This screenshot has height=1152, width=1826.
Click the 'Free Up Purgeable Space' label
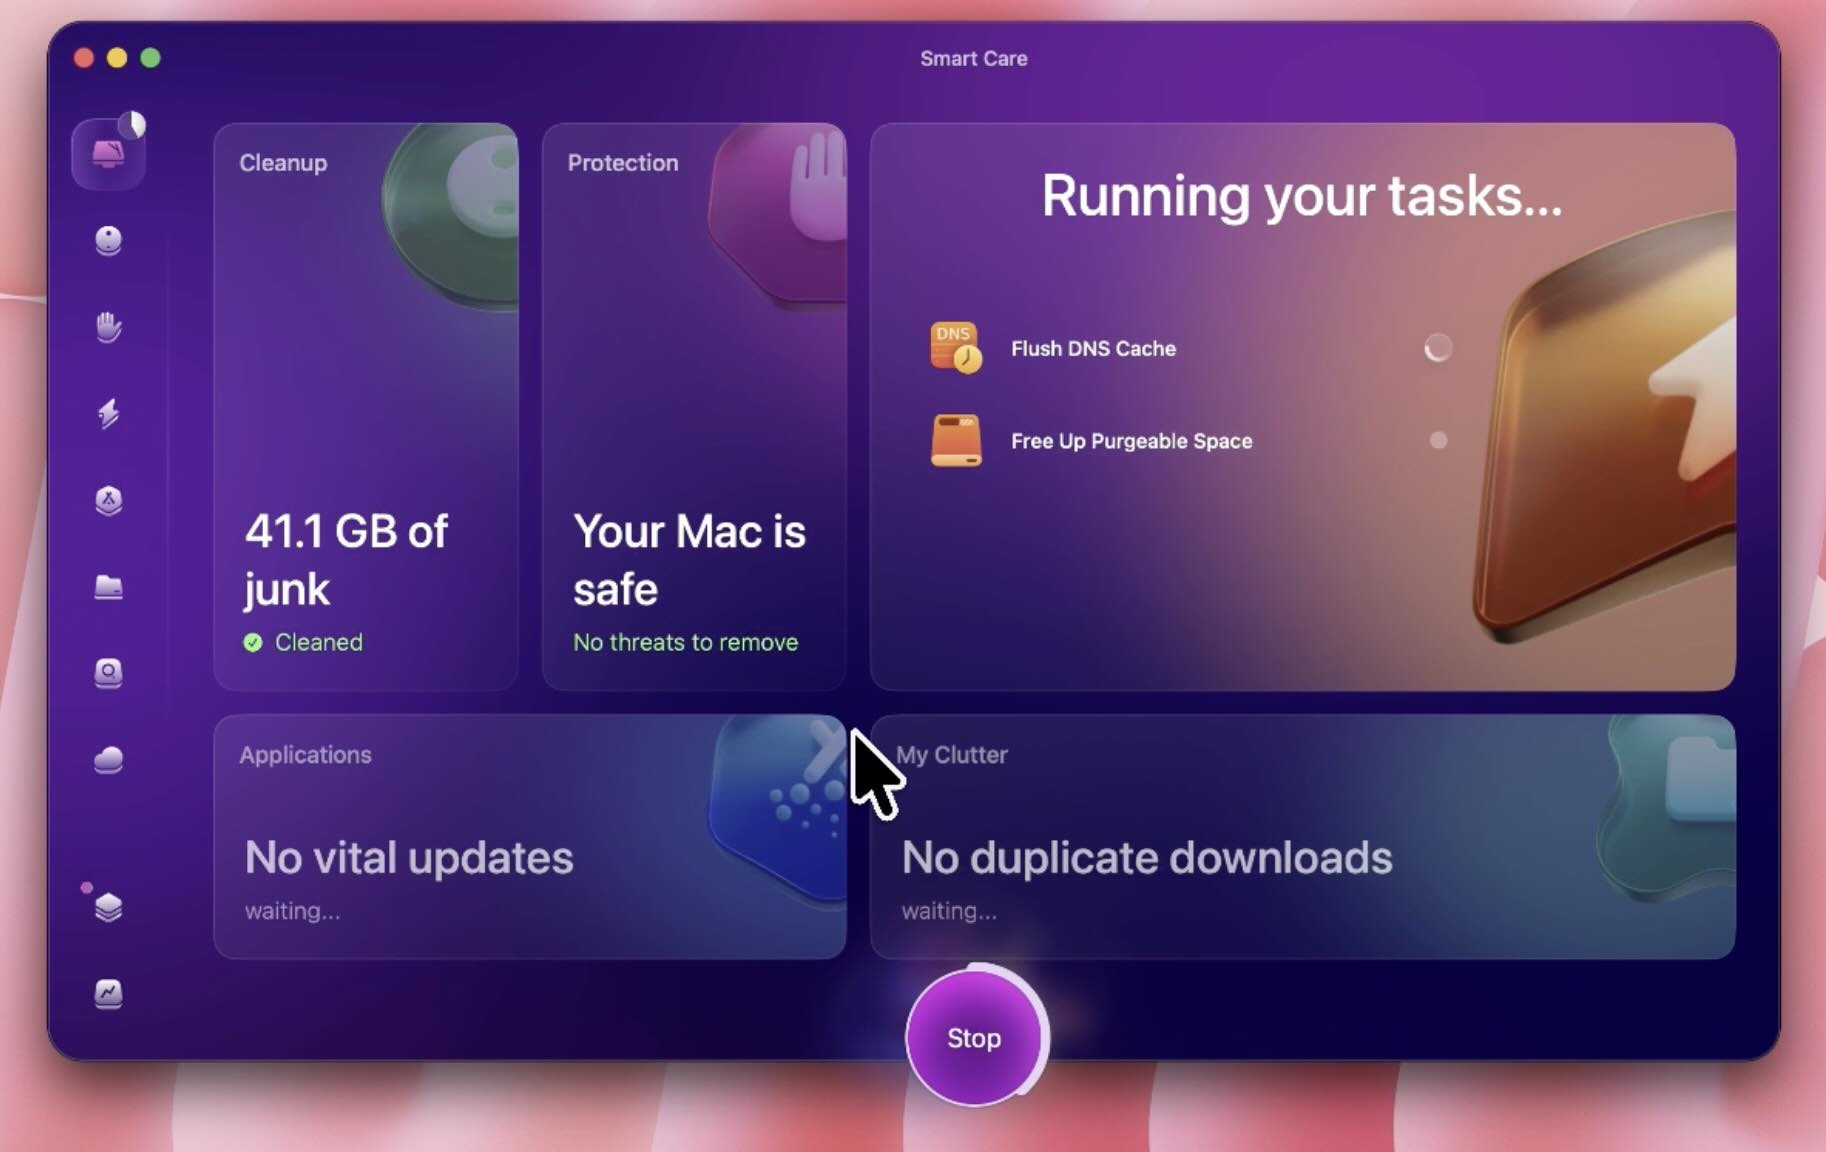pyautogui.click(x=1131, y=441)
